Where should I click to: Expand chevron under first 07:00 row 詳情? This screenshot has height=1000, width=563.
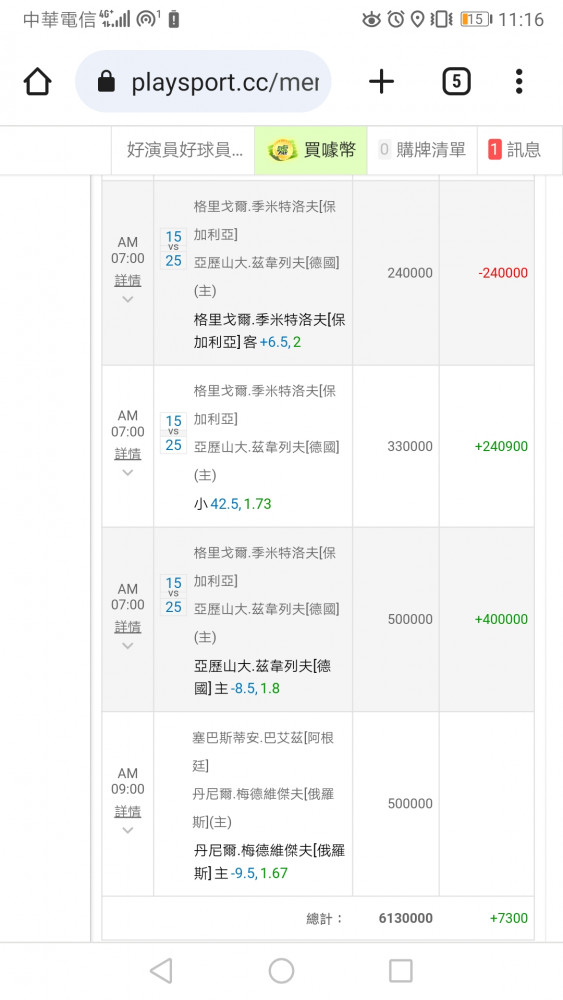click(128, 299)
